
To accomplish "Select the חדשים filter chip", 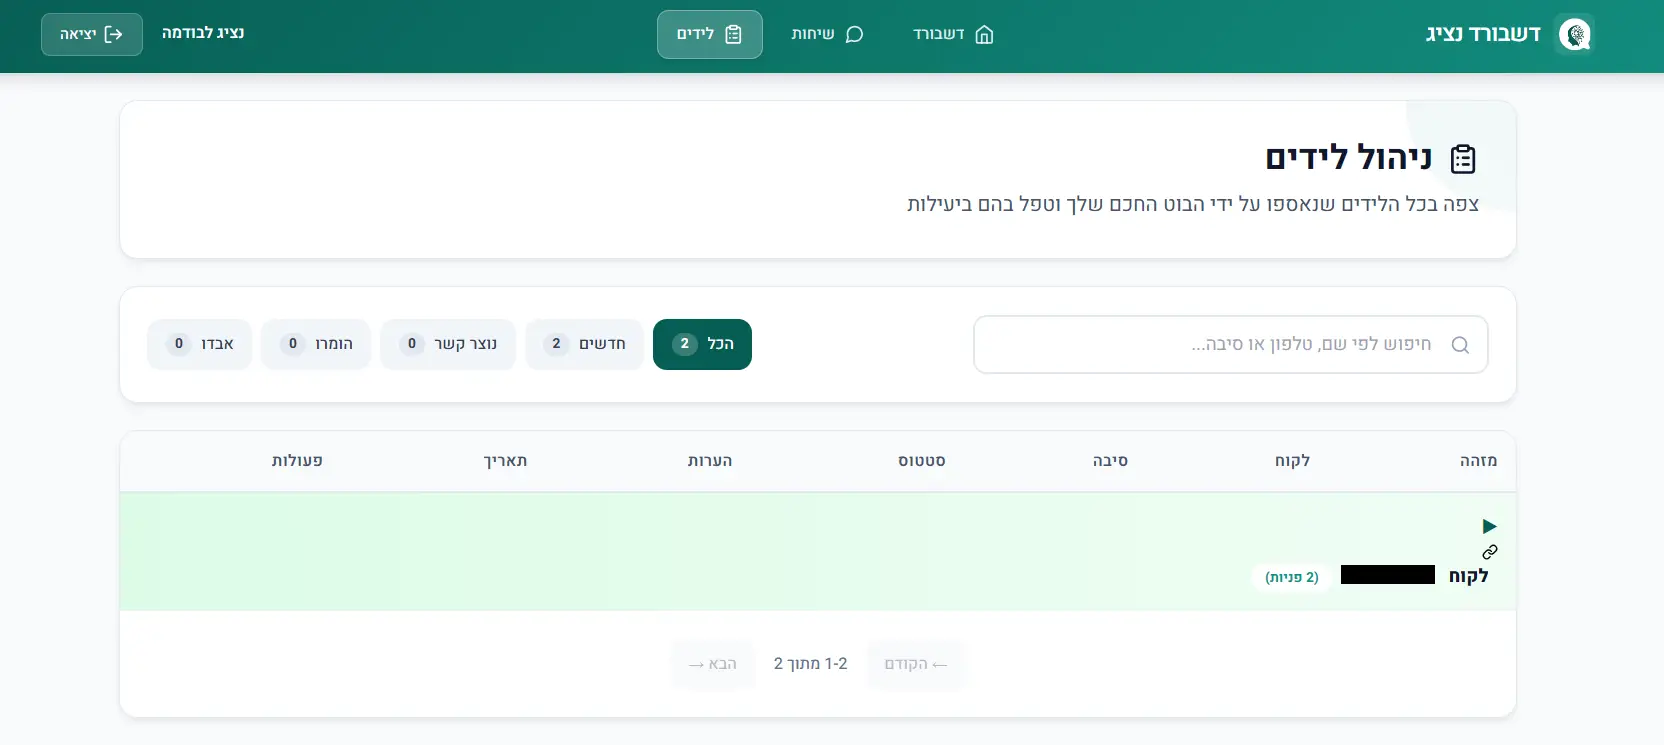I will coord(585,344).
